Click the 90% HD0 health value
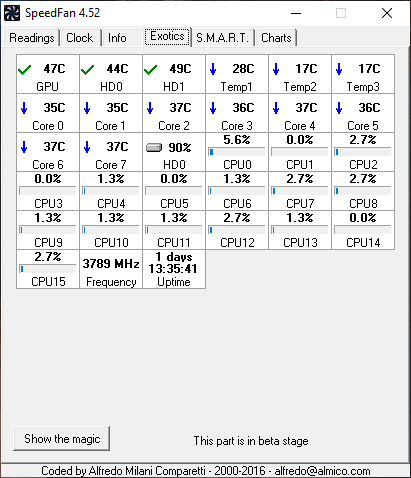The width and height of the screenshot is (411, 478). (x=180, y=147)
